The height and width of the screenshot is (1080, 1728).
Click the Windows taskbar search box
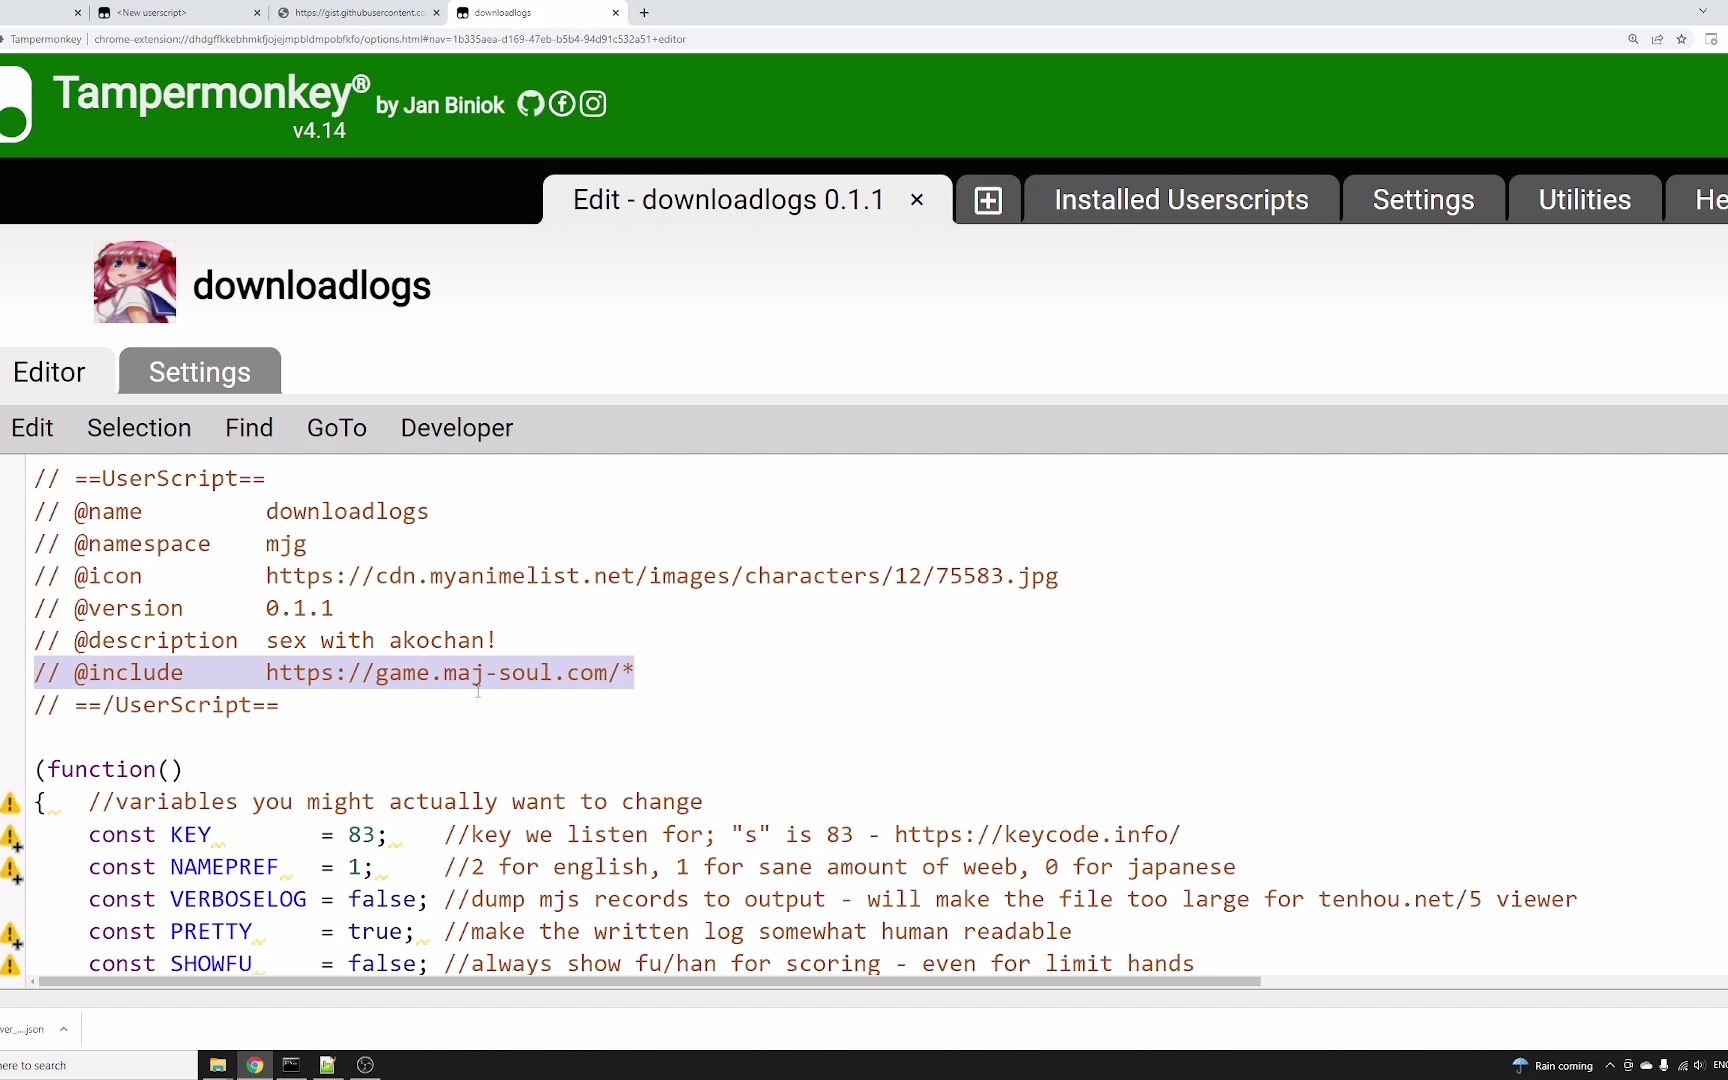coord(98,1065)
